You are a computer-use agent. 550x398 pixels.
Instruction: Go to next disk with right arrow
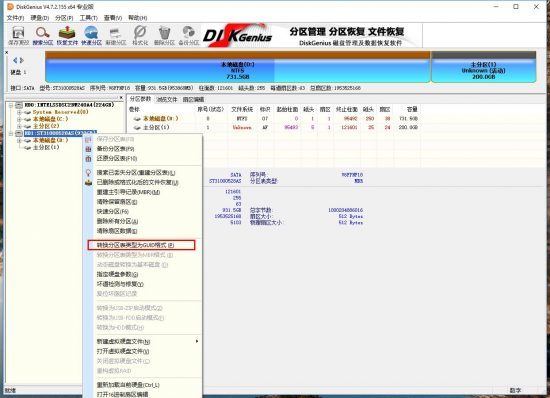(x=22, y=60)
